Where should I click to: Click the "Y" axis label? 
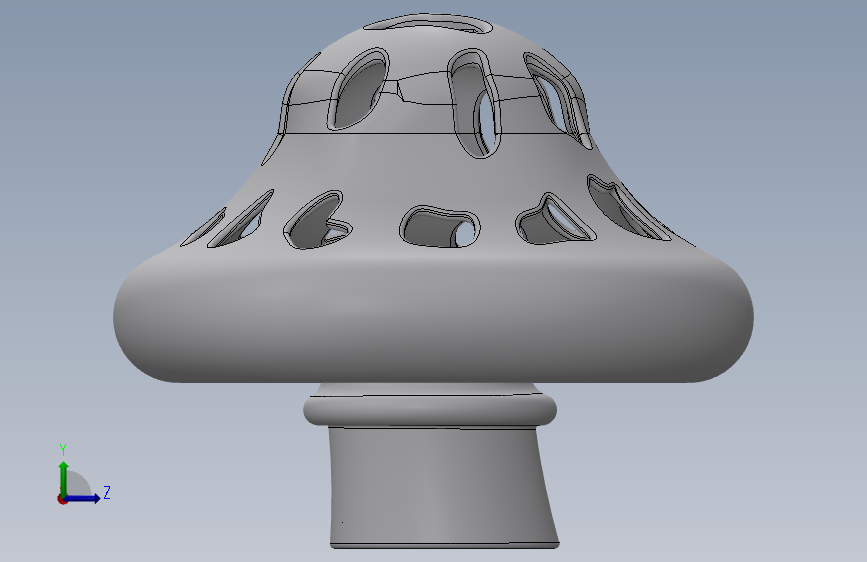(63, 449)
